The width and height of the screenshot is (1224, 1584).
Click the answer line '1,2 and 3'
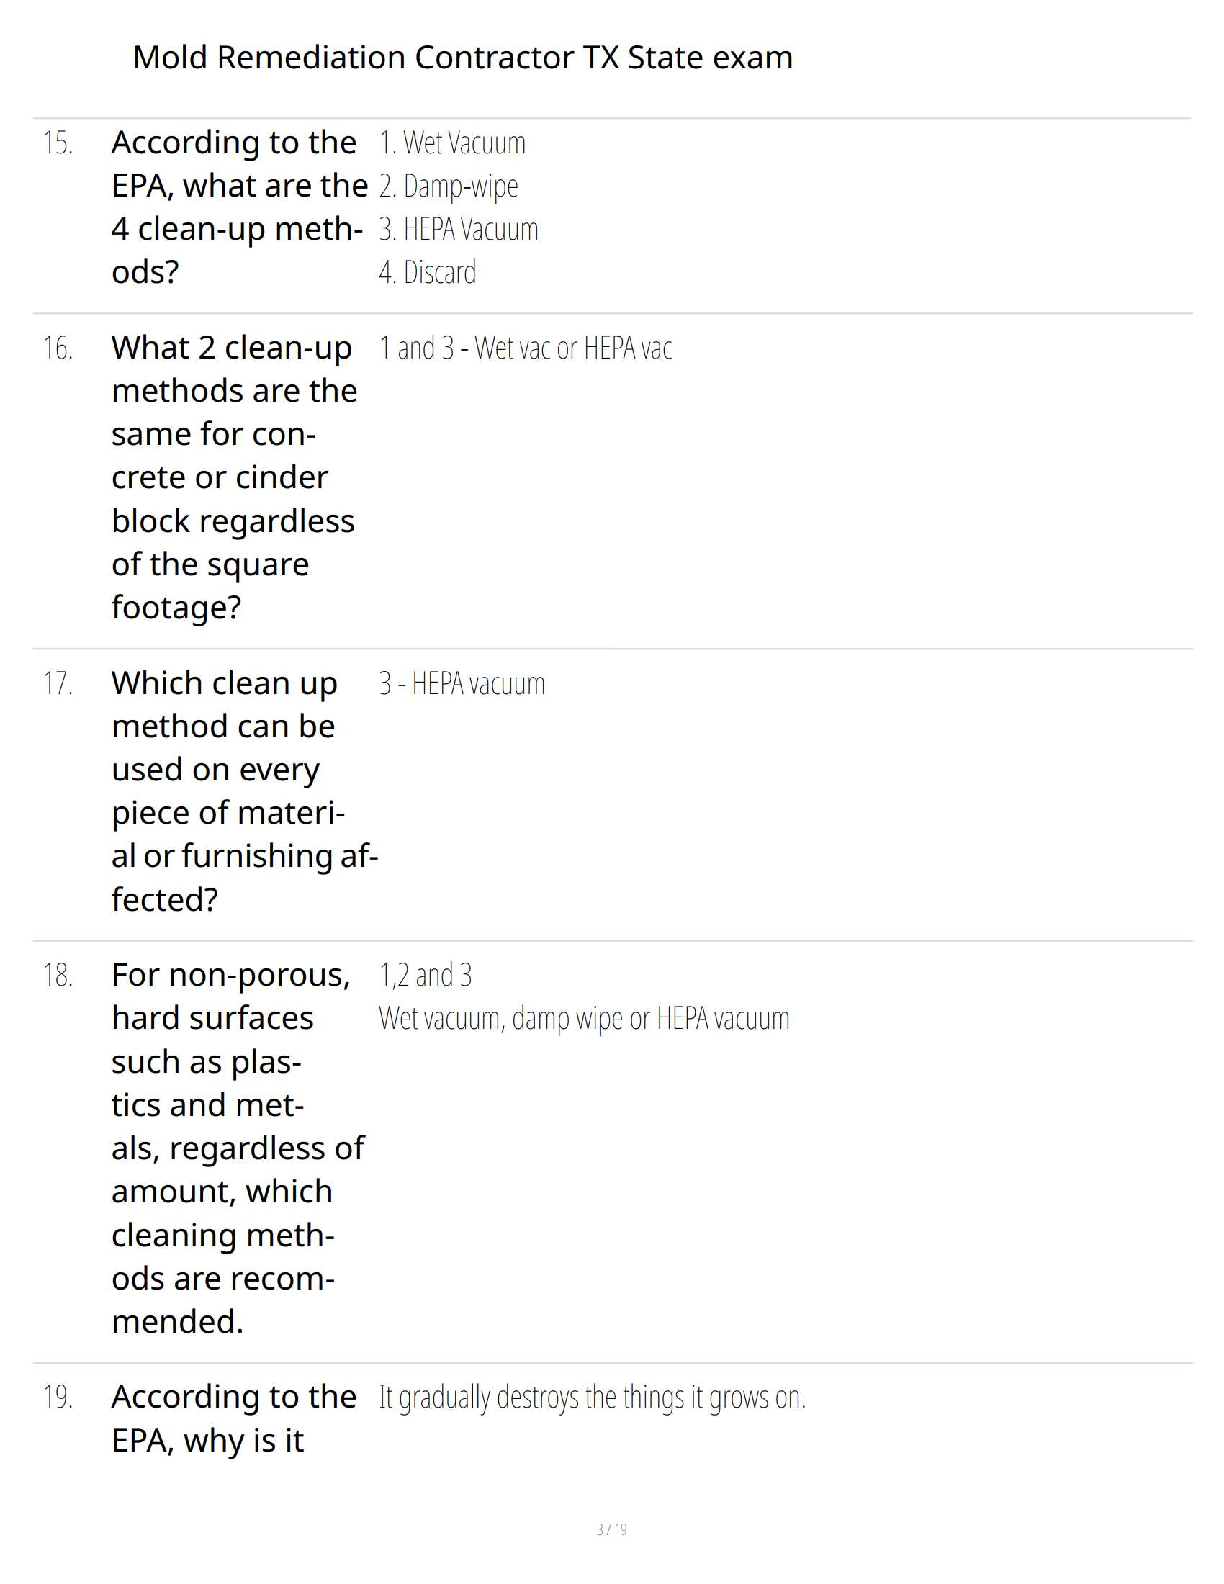click(425, 975)
